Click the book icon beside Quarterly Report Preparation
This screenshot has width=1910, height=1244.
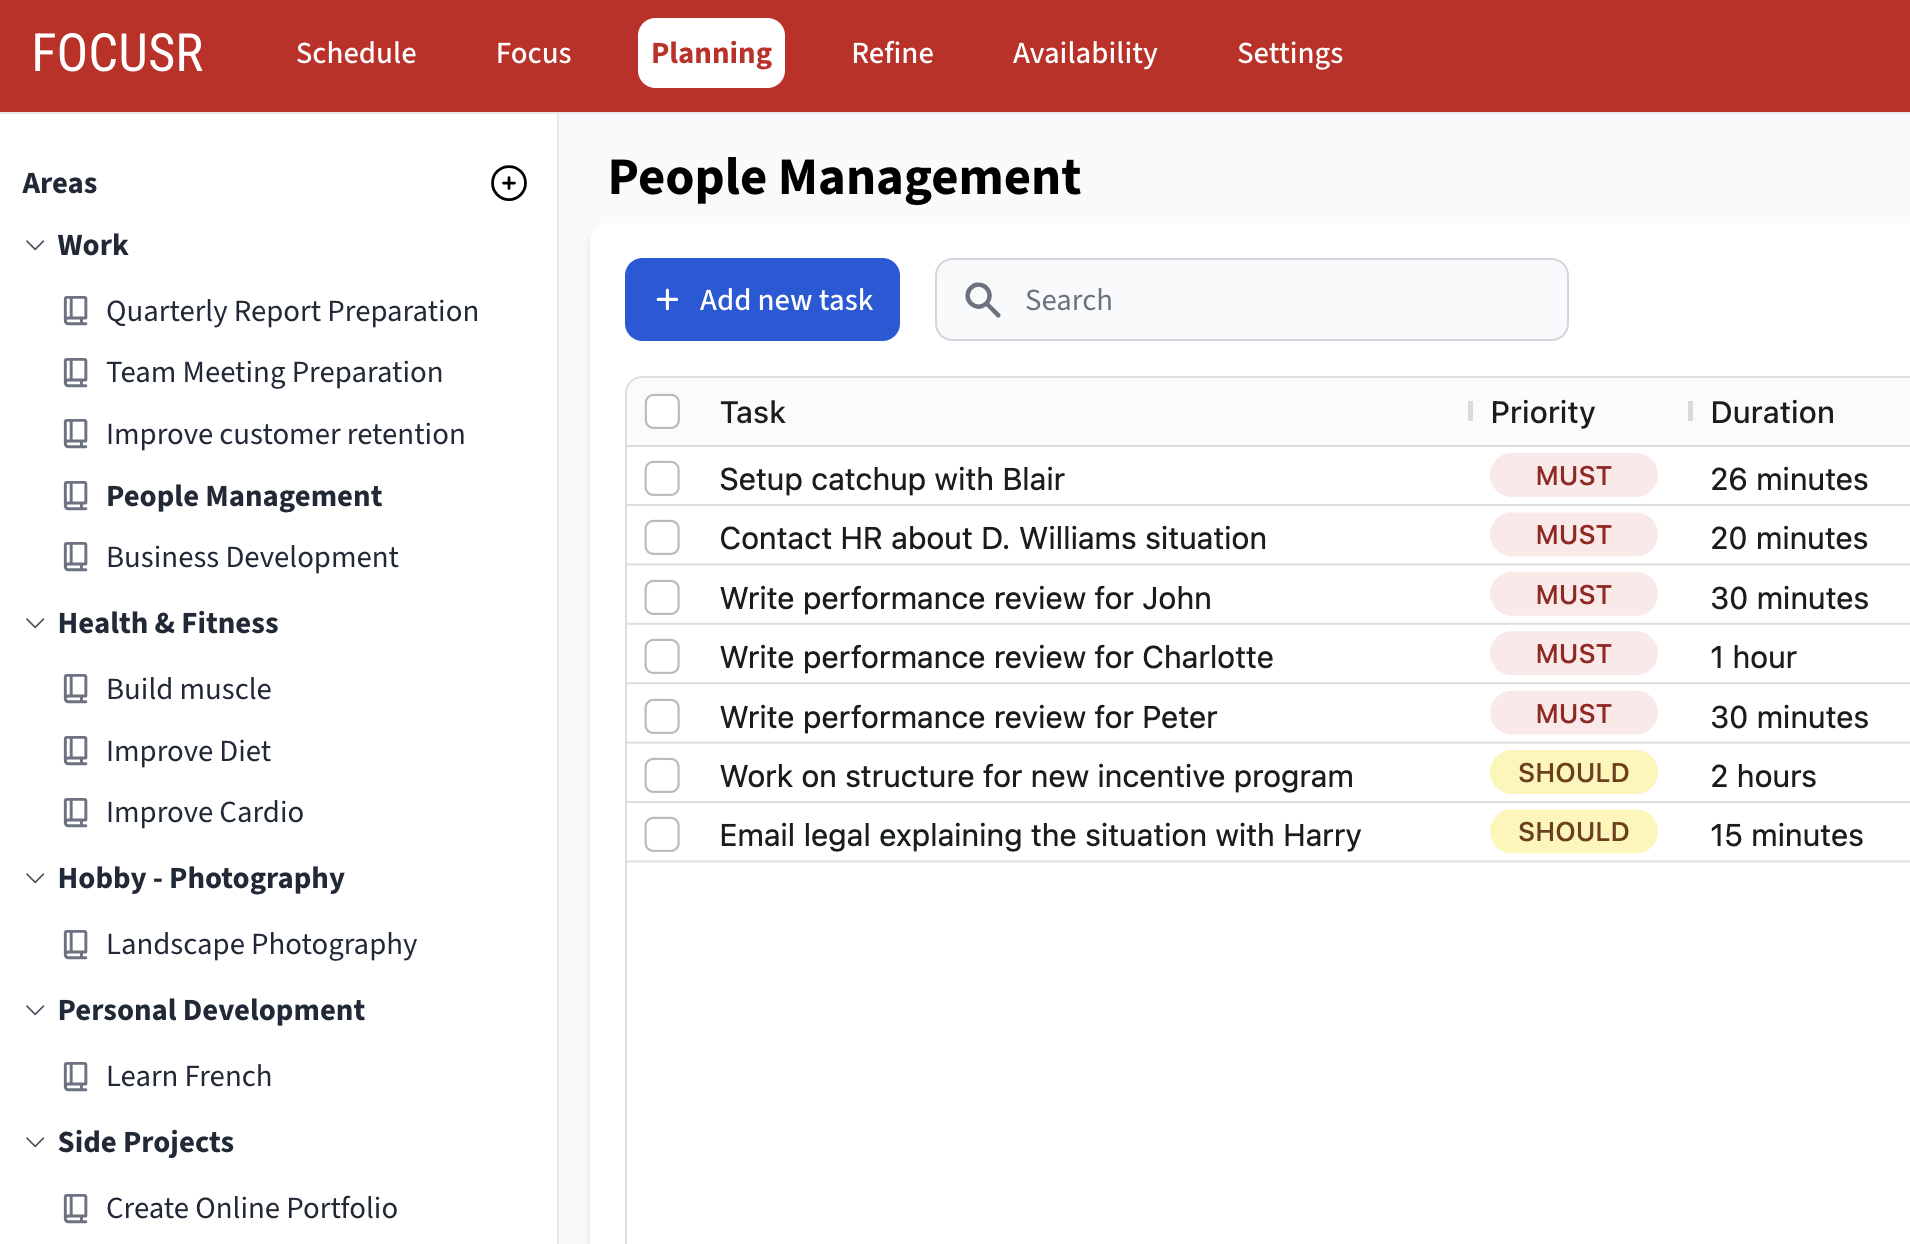pyautogui.click(x=76, y=311)
